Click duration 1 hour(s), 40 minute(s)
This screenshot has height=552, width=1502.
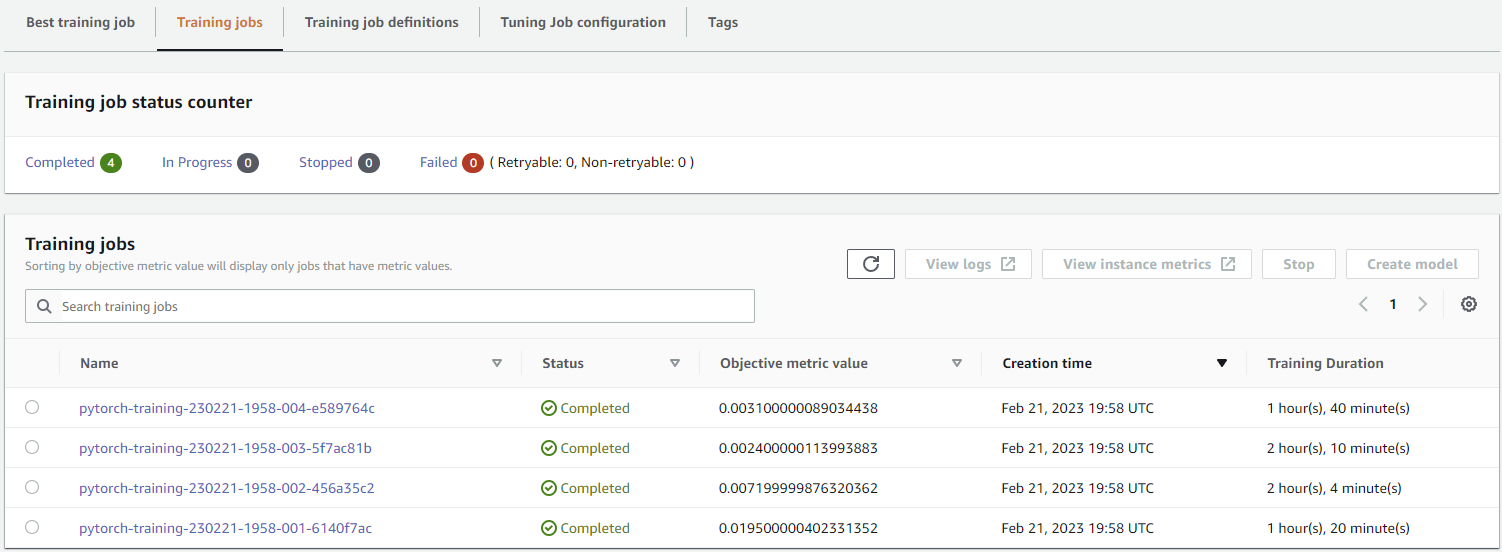pyautogui.click(x=1338, y=408)
